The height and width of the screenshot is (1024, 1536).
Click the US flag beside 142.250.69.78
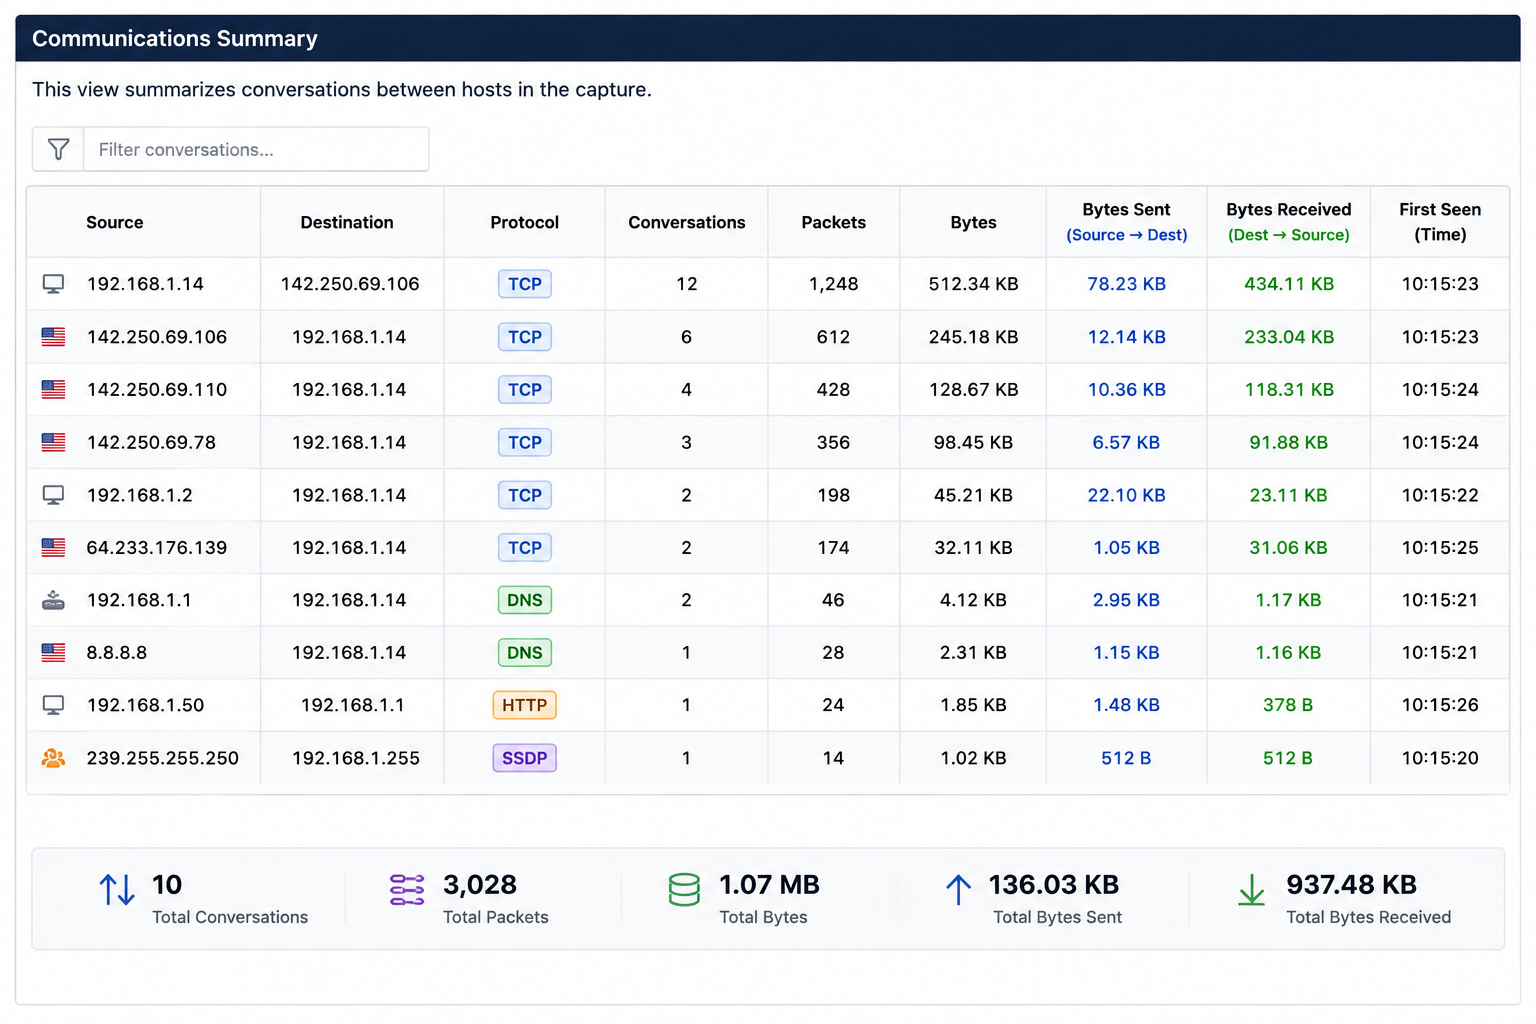(53, 442)
